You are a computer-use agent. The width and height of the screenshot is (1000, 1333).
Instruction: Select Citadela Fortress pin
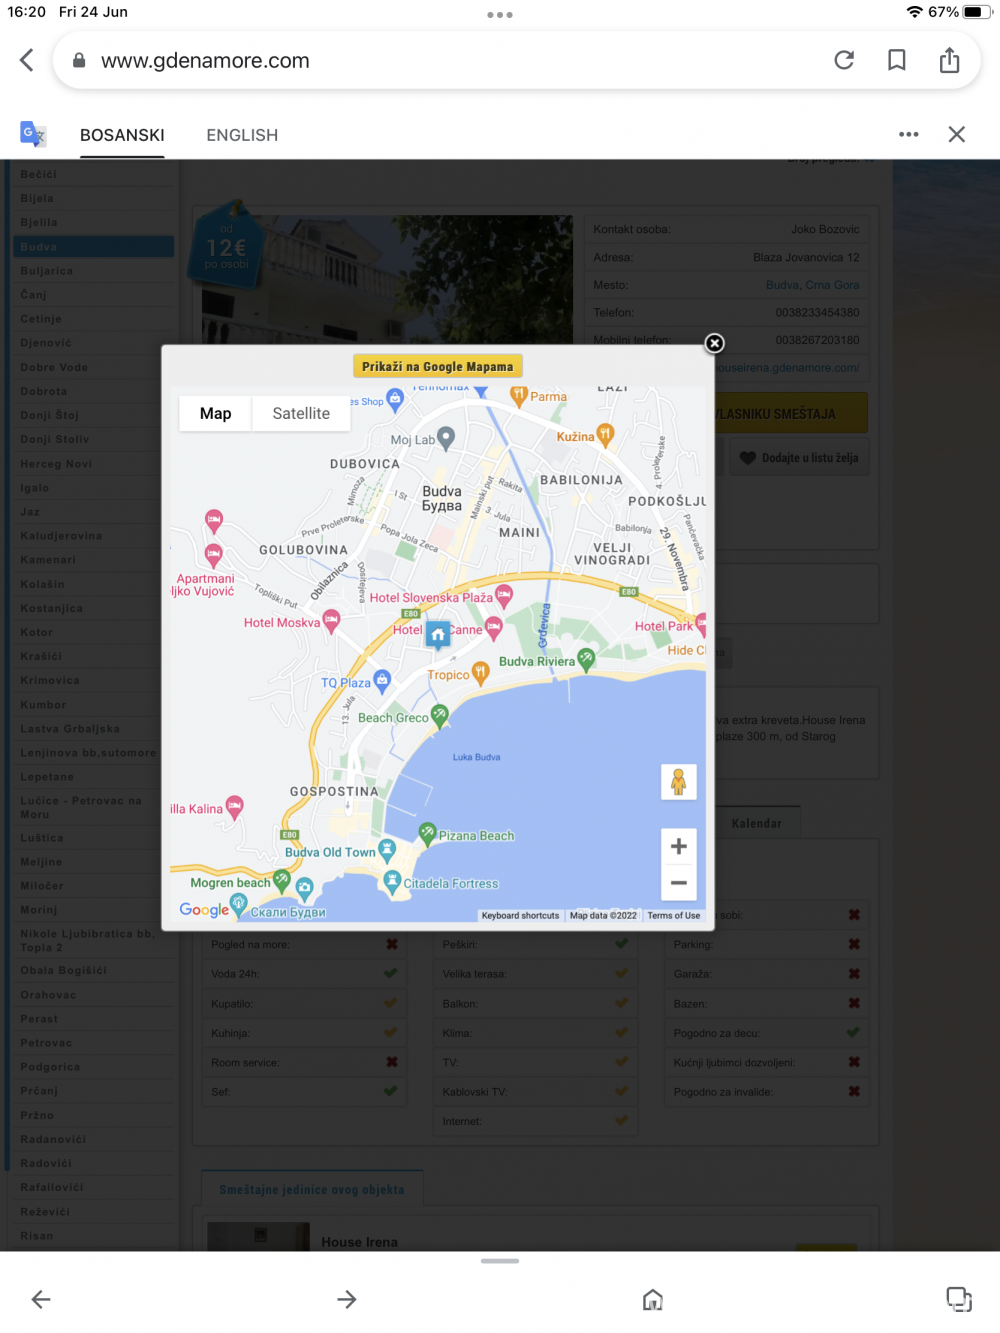392,881
